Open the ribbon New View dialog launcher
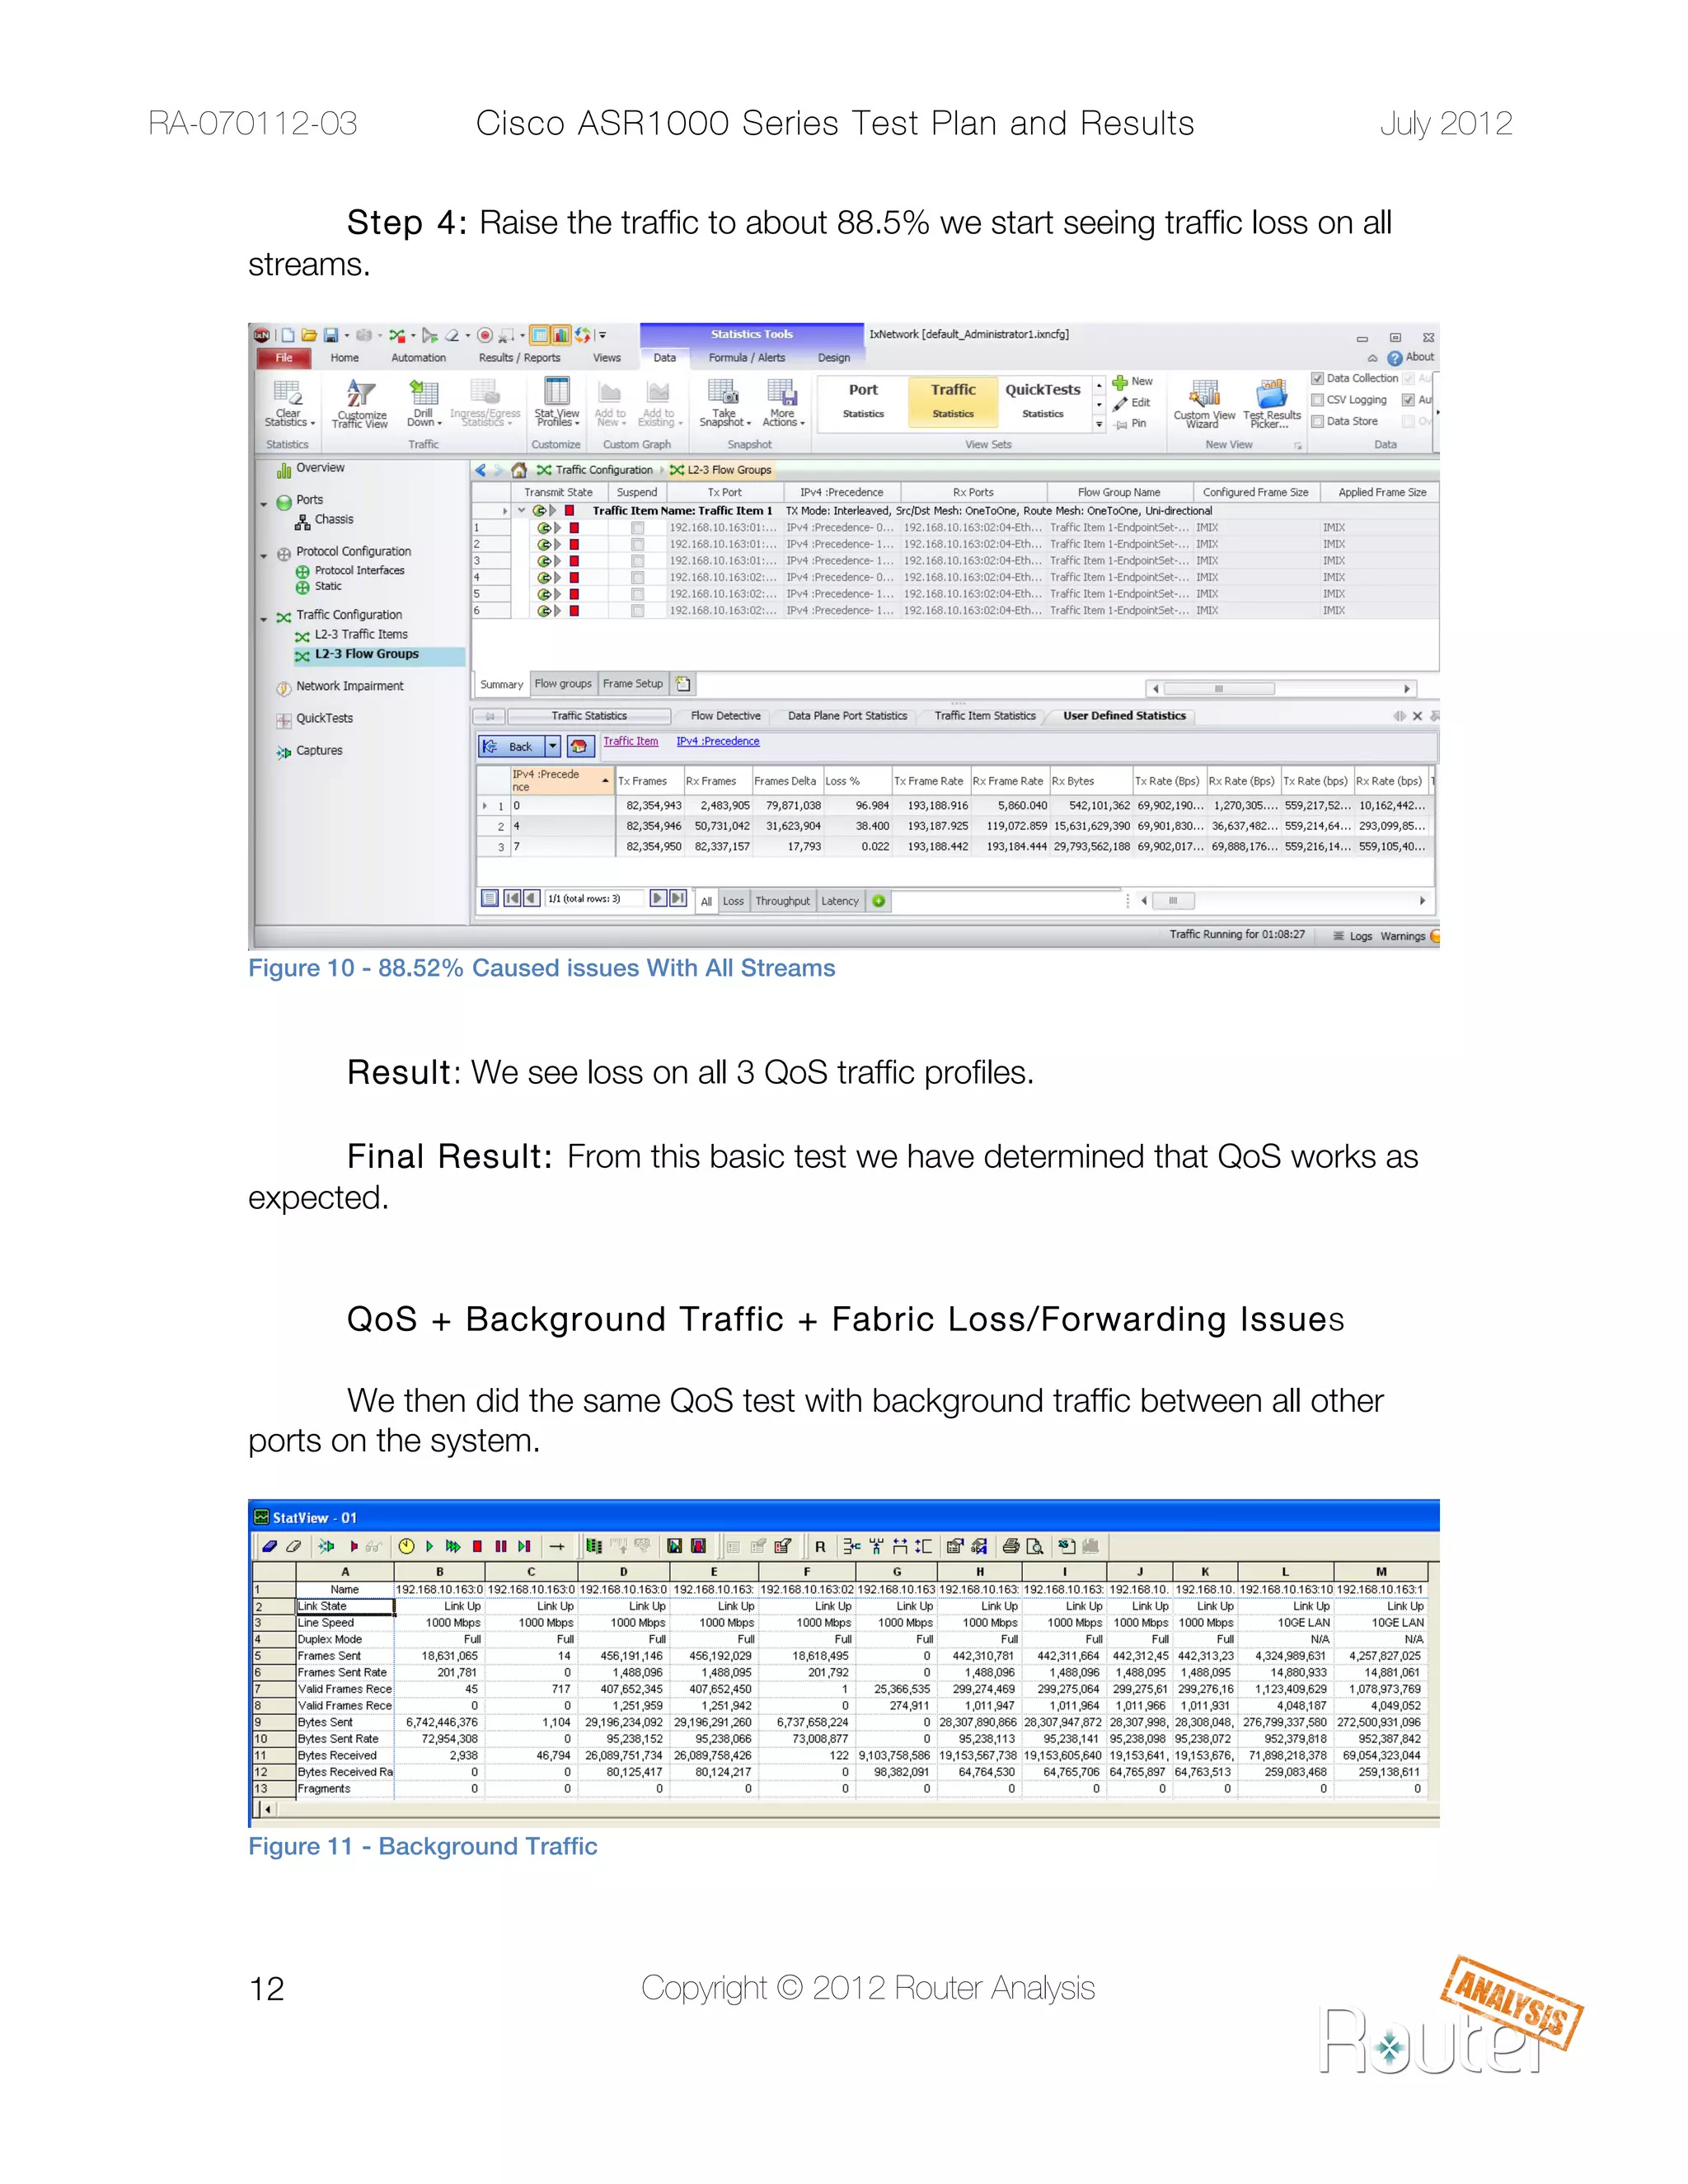 point(1297,445)
